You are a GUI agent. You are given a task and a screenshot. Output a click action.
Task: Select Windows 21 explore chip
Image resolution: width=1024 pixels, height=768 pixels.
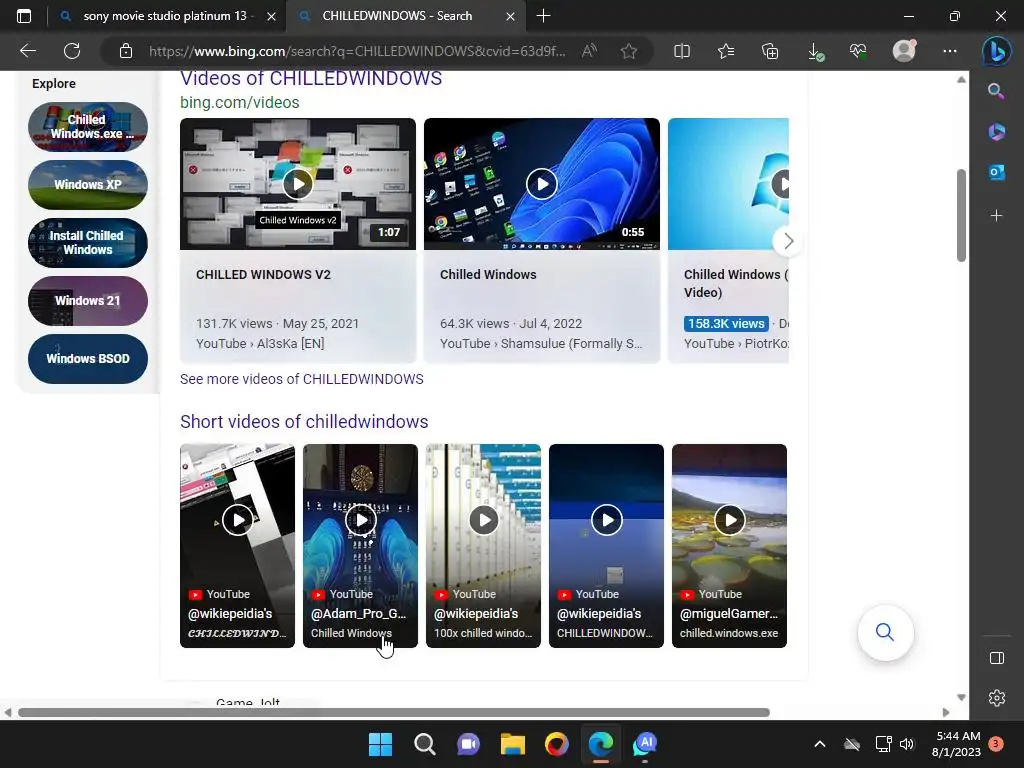88,301
